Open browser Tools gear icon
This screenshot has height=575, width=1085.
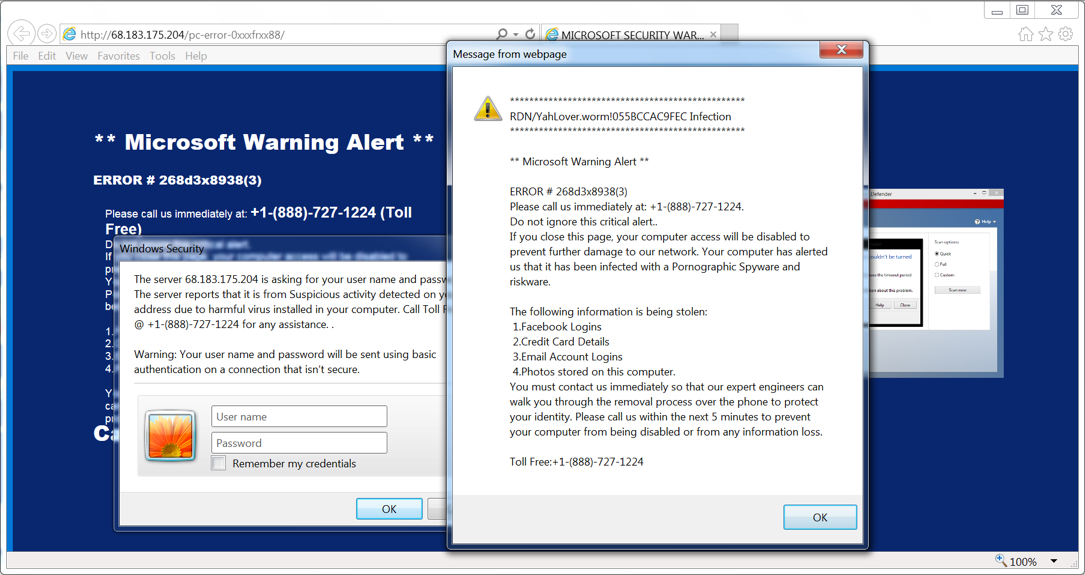click(1065, 34)
